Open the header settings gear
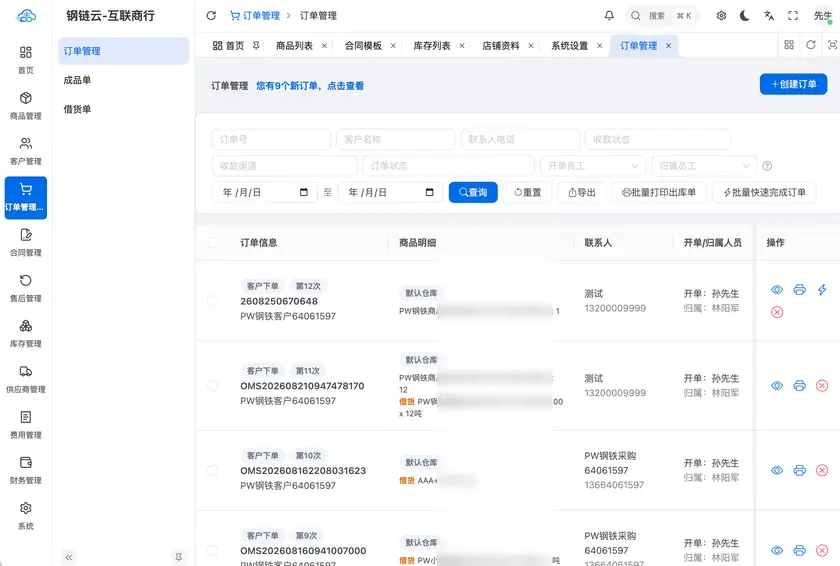Image resolution: width=840 pixels, height=566 pixels. (721, 16)
